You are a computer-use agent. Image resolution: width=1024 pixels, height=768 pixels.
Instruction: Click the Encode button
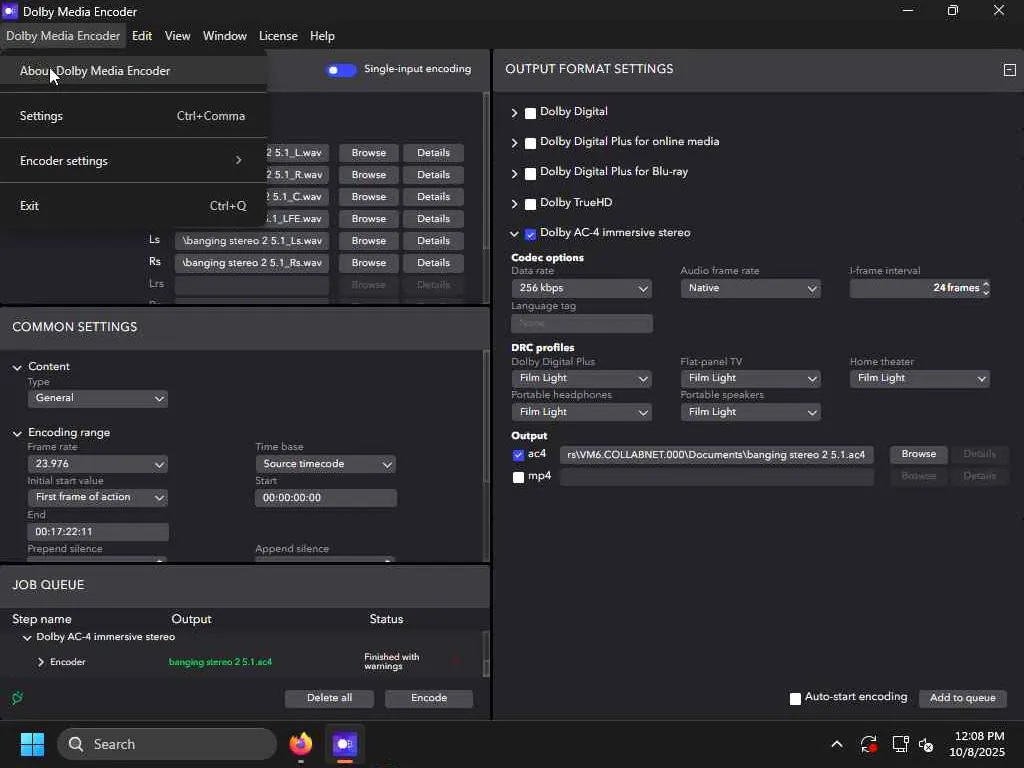428,698
